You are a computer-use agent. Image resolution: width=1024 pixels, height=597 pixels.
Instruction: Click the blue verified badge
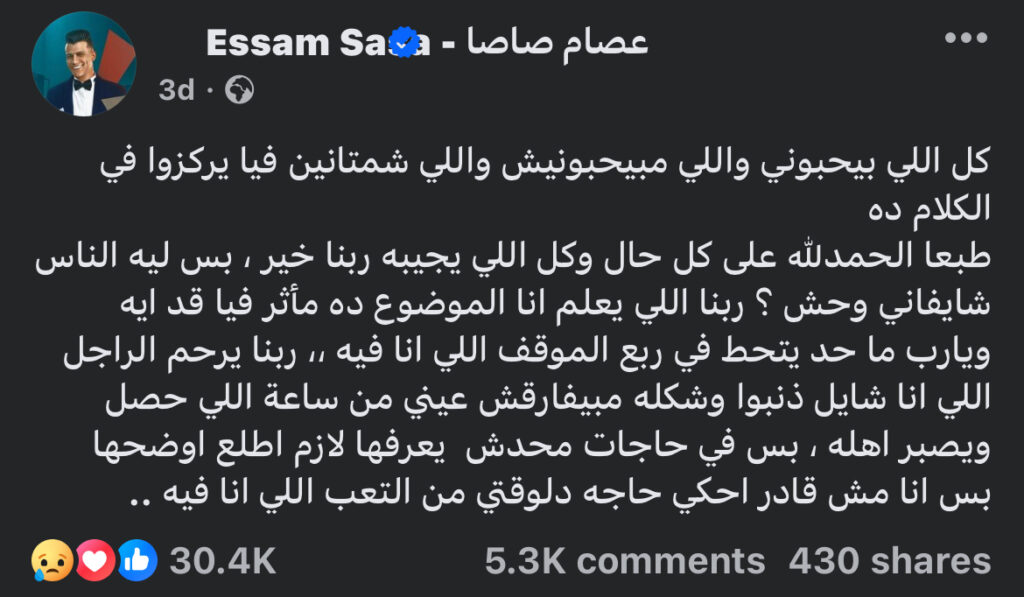coord(405,42)
